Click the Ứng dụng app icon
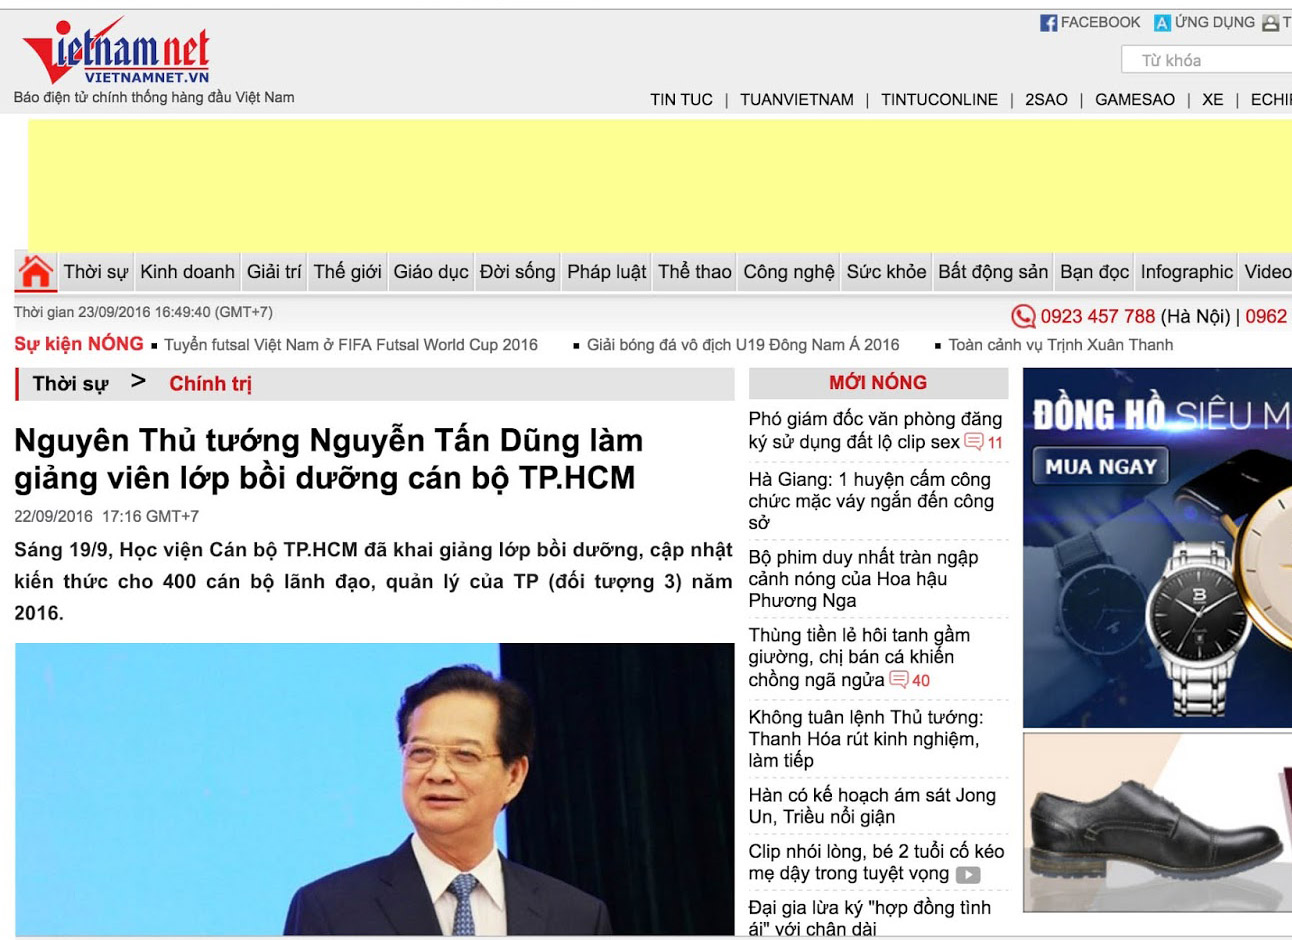Image resolution: width=1292 pixels, height=940 pixels. (1162, 23)
